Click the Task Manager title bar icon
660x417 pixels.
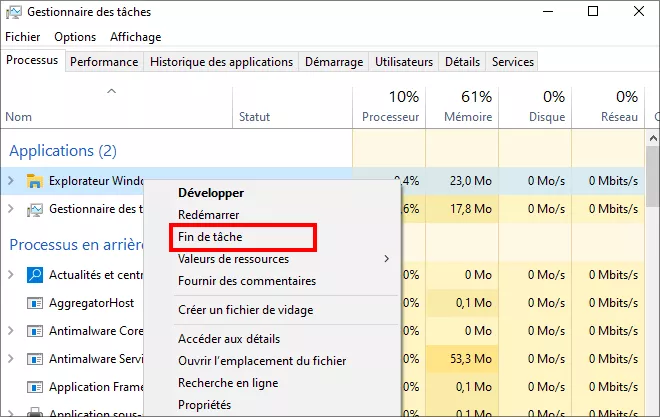tap(13, 12)
